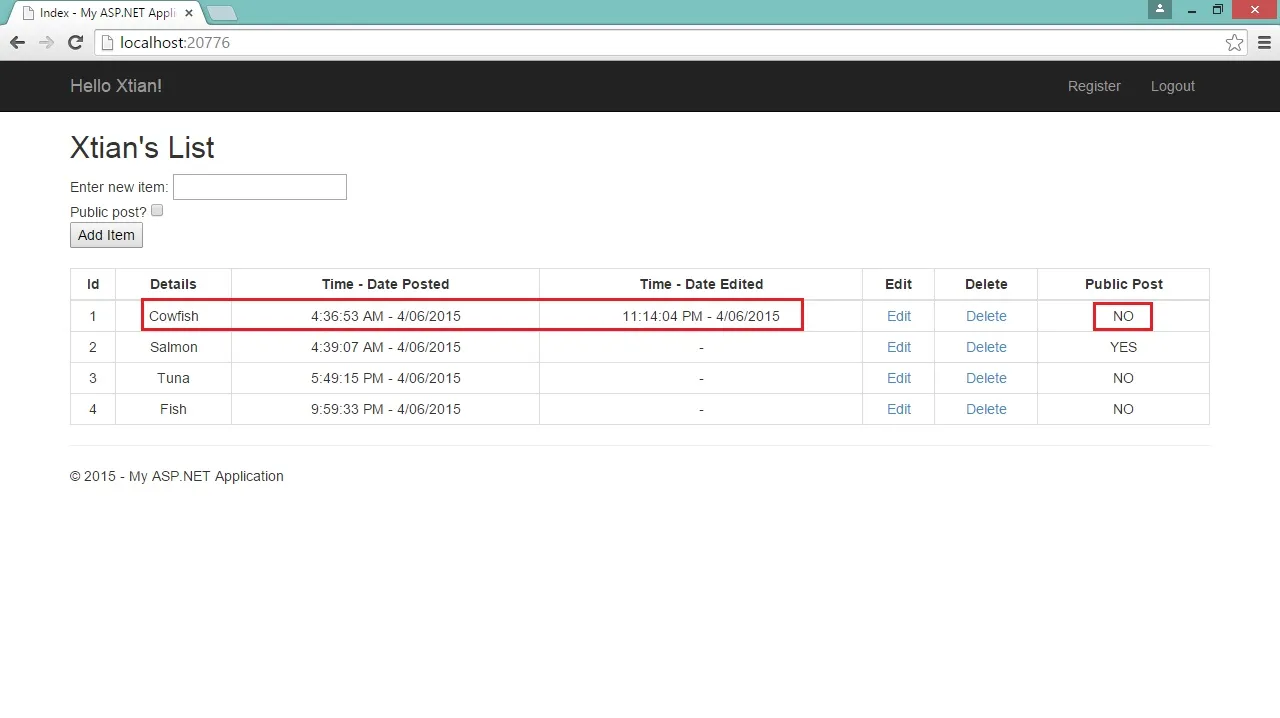Reload the page with the refresh icon
This screenshot has height=718, width=1280.
coord(75,42)
